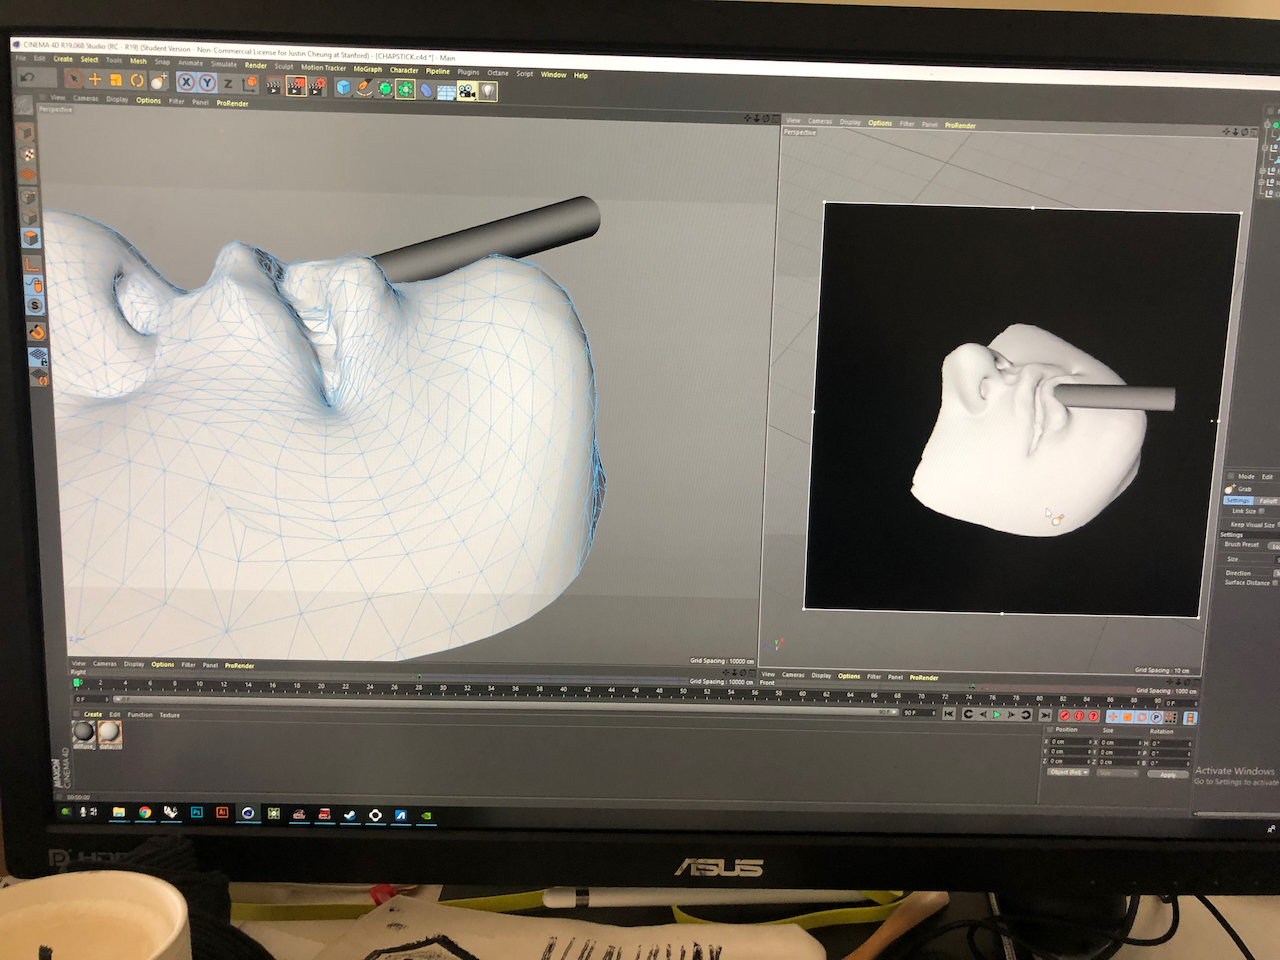This screenshot has width=1280, height=960.
Task: Open the Size mode dropdown
Action: click(x=1118, y=773)
